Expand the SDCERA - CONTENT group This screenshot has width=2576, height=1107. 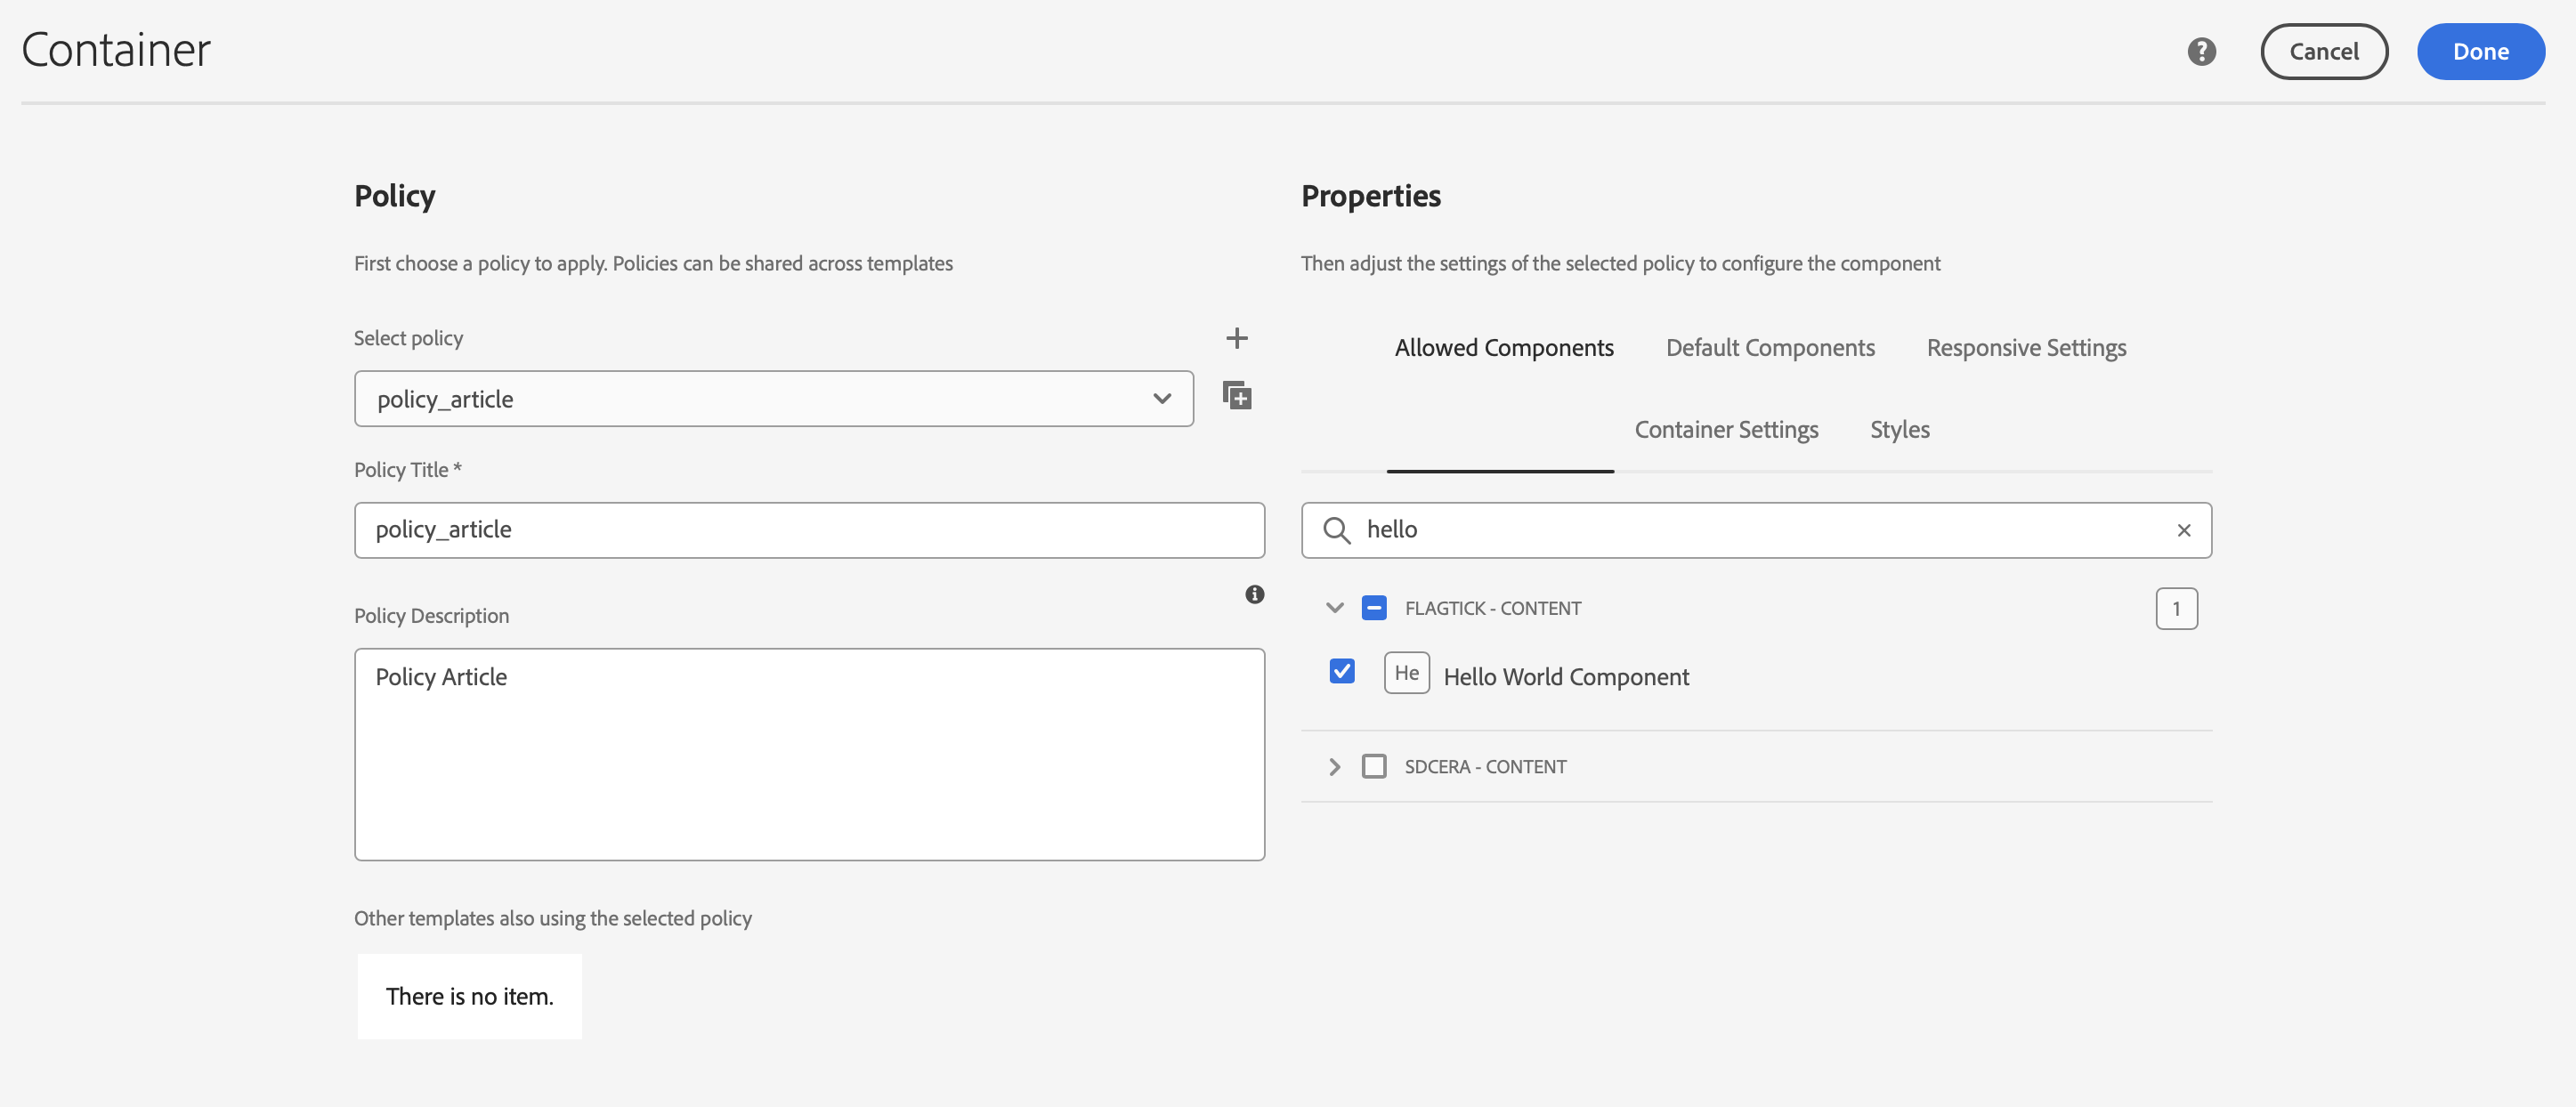(1334, 767)
